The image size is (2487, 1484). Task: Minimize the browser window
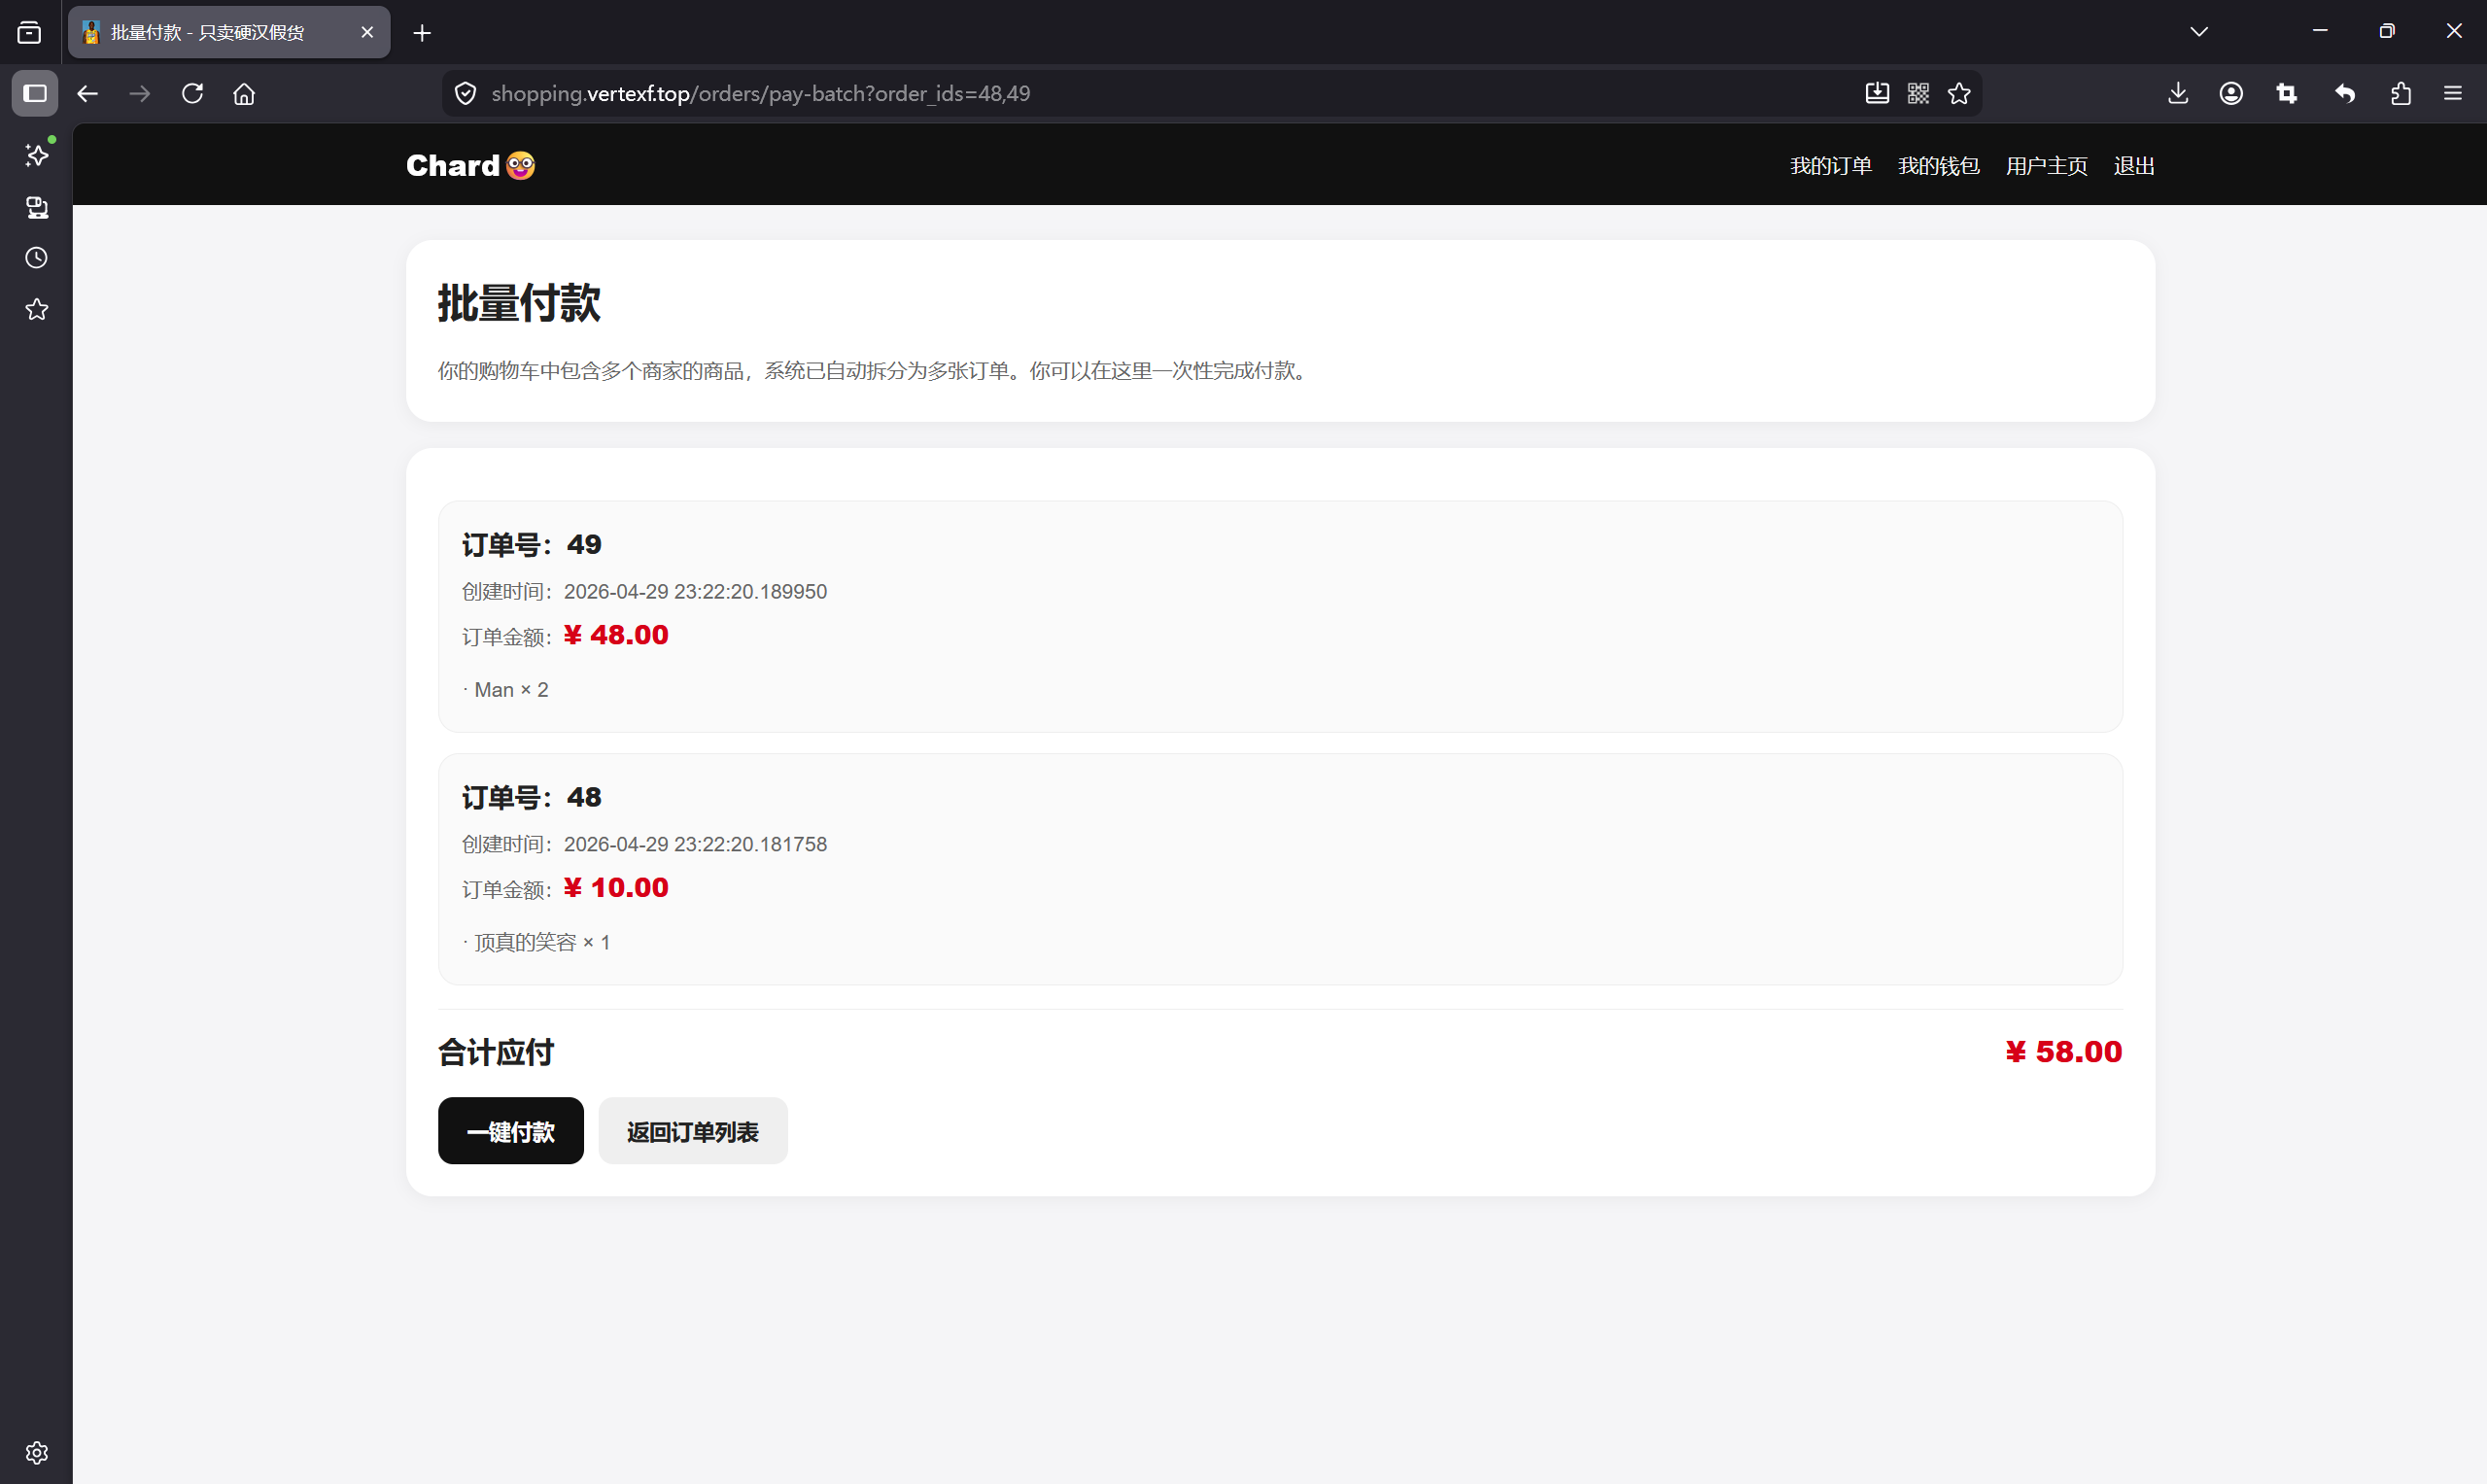click(2320, 32)
